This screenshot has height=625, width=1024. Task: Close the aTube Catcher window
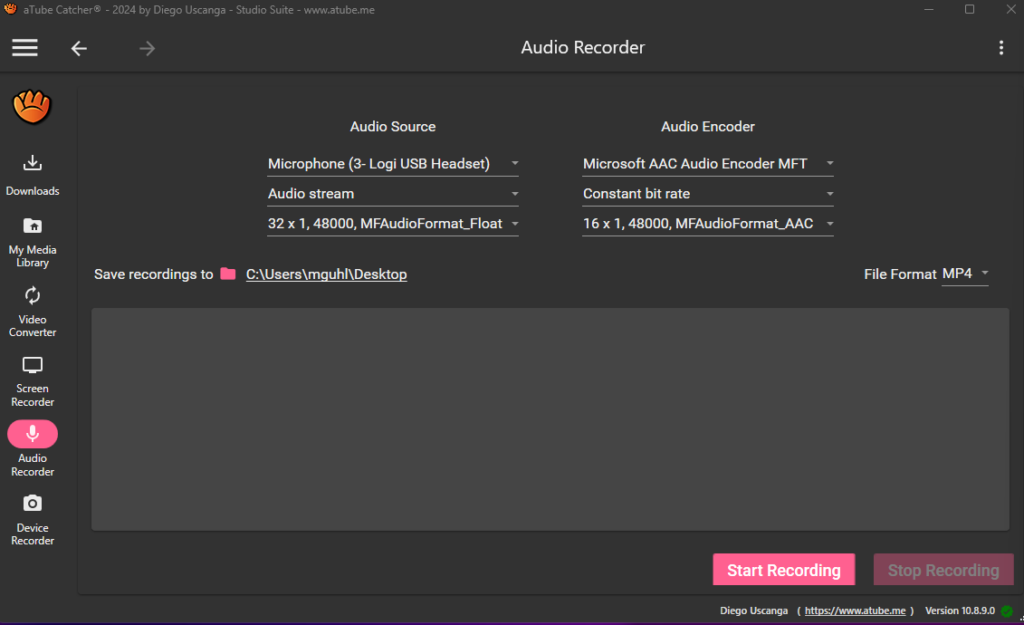1010,9
